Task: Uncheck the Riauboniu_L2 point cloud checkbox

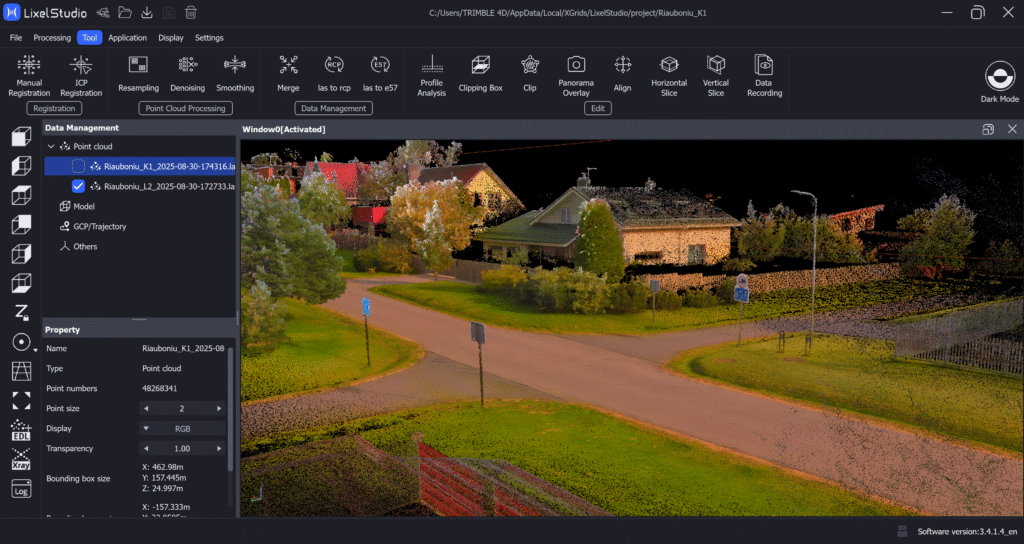Action: (79, 186)
